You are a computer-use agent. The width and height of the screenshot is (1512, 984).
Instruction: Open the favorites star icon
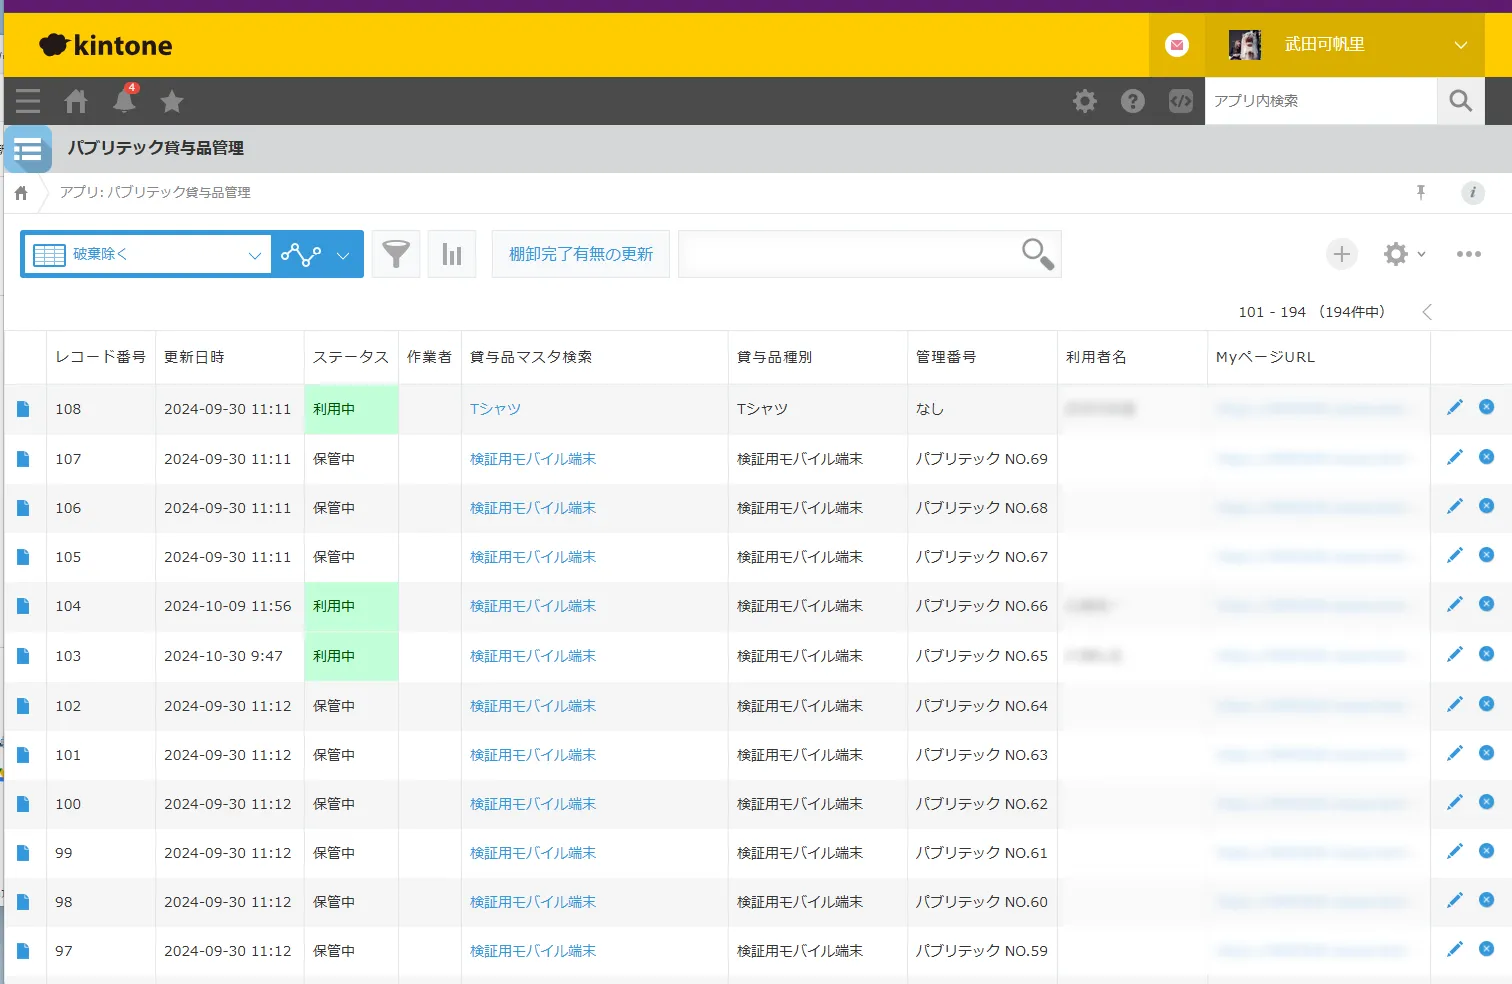[x=172, y=101]
